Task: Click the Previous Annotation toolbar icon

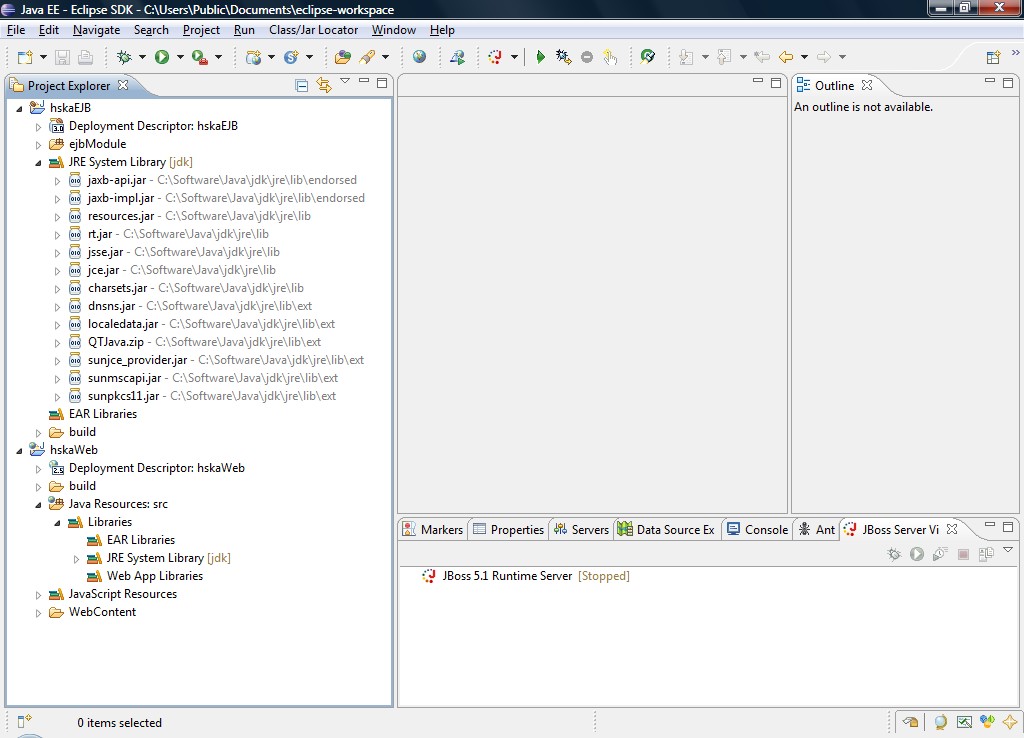Action: 724,57
